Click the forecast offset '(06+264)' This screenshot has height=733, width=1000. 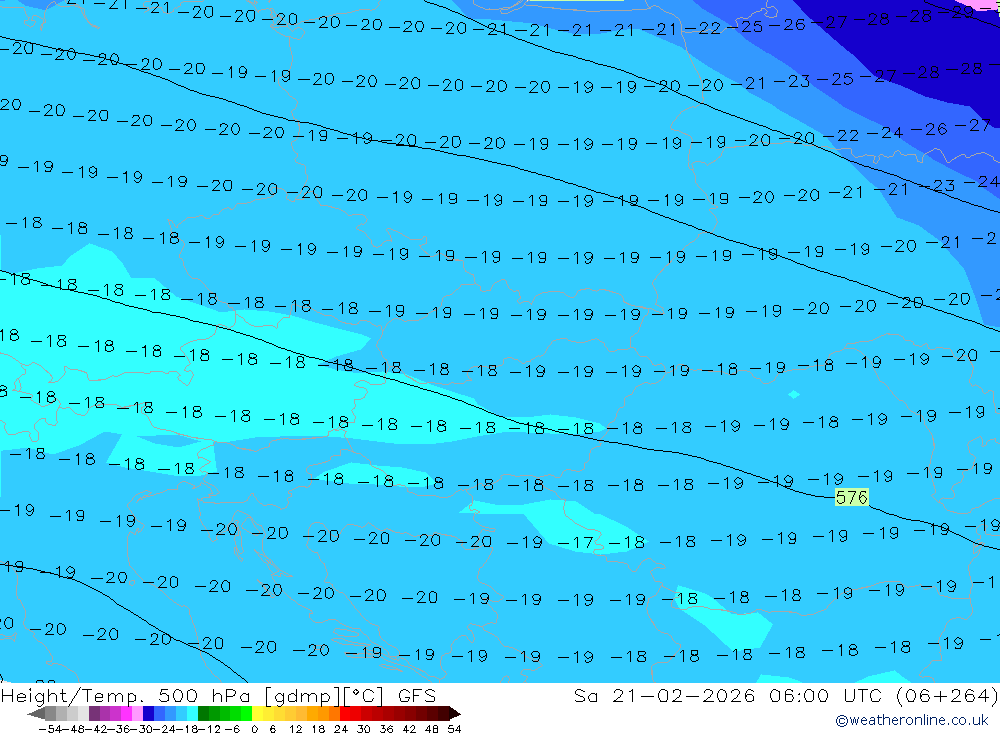[x=947, y=695]
